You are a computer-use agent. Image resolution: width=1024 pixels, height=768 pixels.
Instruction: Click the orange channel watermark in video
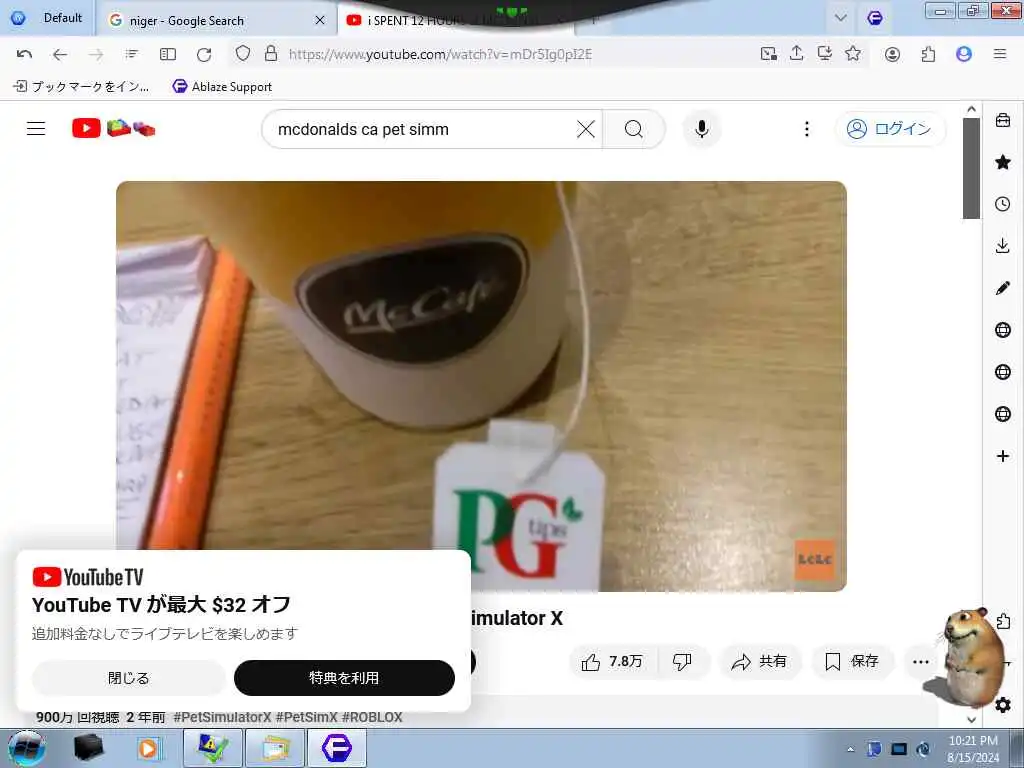[814, 560]
